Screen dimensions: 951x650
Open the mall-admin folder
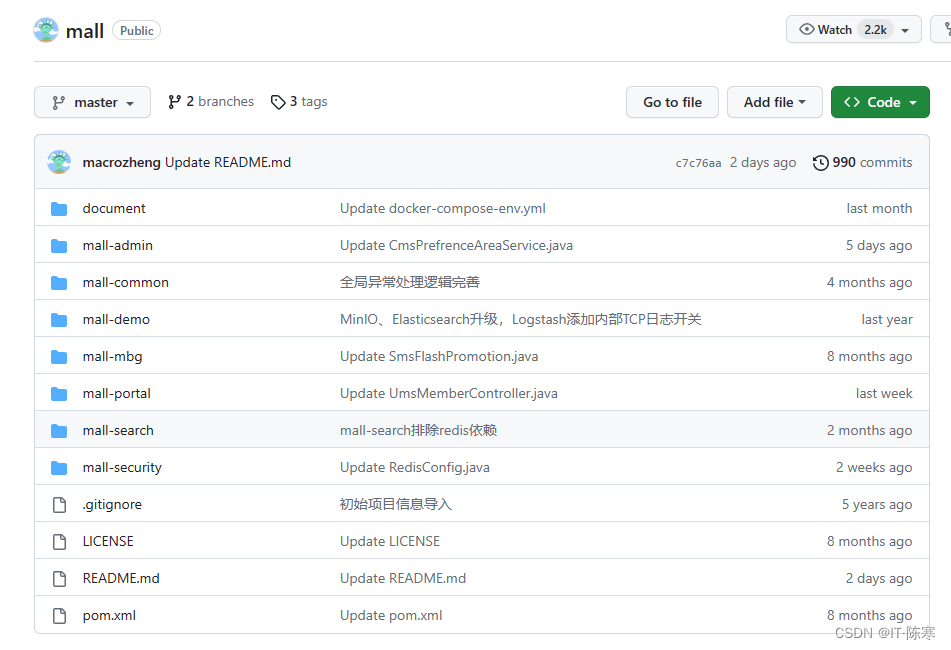118,245
